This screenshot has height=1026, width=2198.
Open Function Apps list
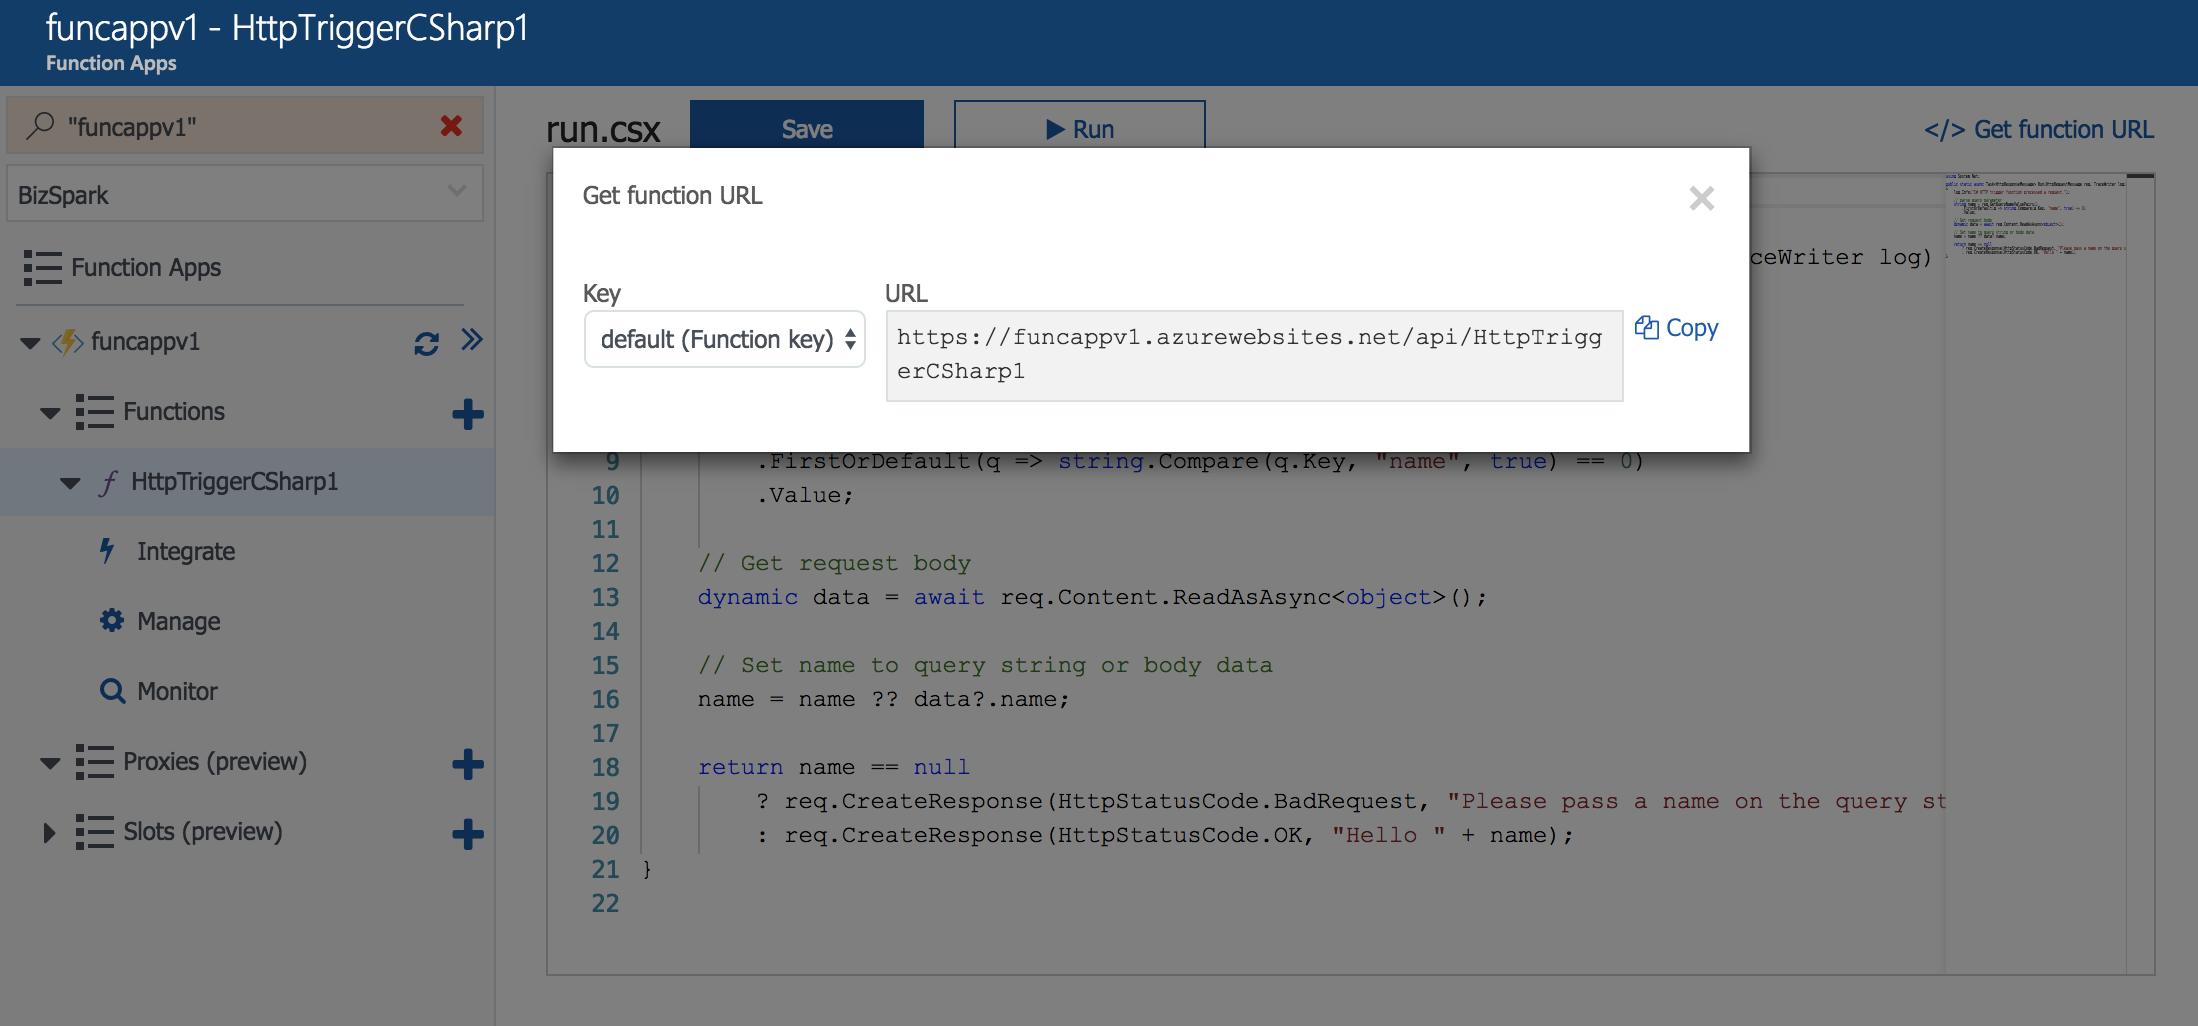(146, 268)
